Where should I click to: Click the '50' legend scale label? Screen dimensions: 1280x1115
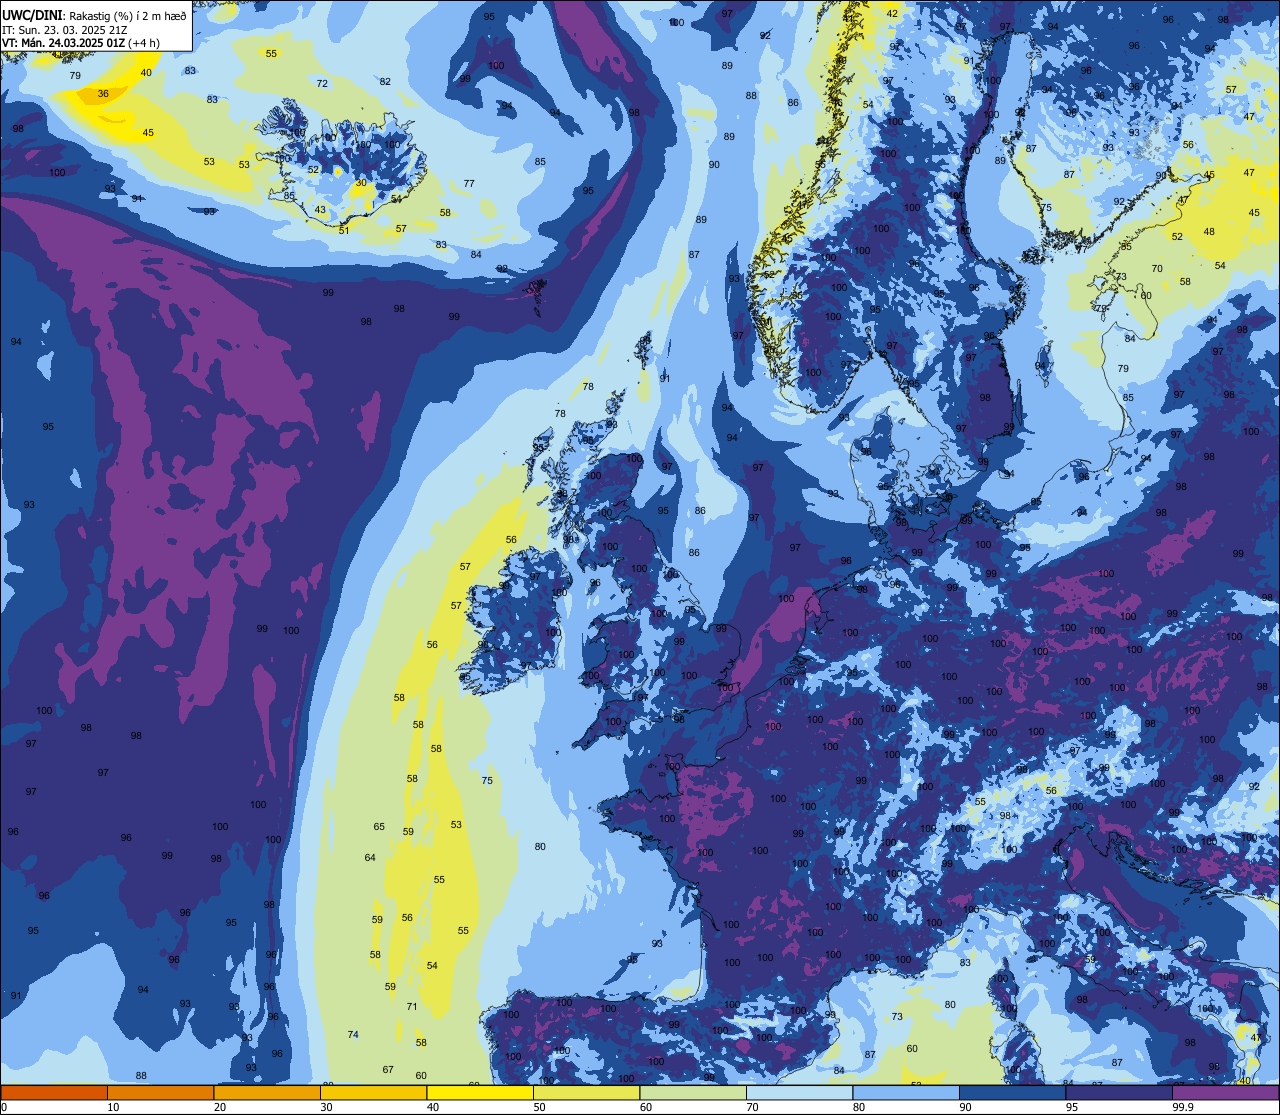tap(539, 1107)
